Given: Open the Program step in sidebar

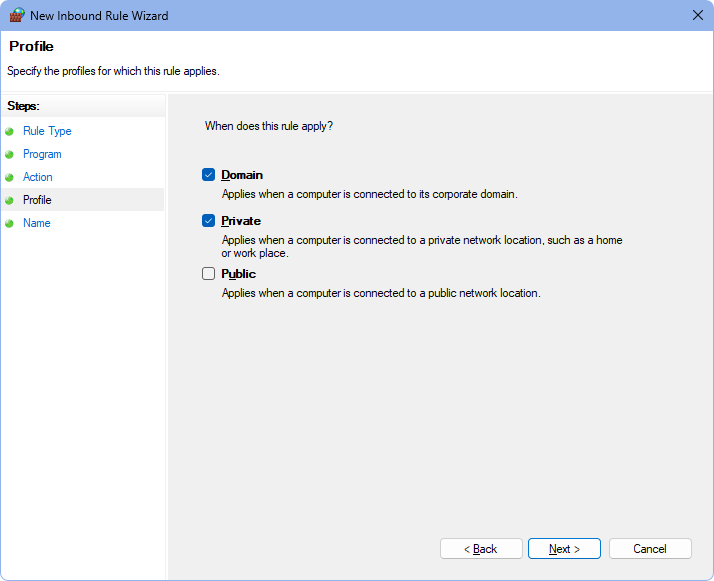Looking at the screenshot, I should coord(42,154).
